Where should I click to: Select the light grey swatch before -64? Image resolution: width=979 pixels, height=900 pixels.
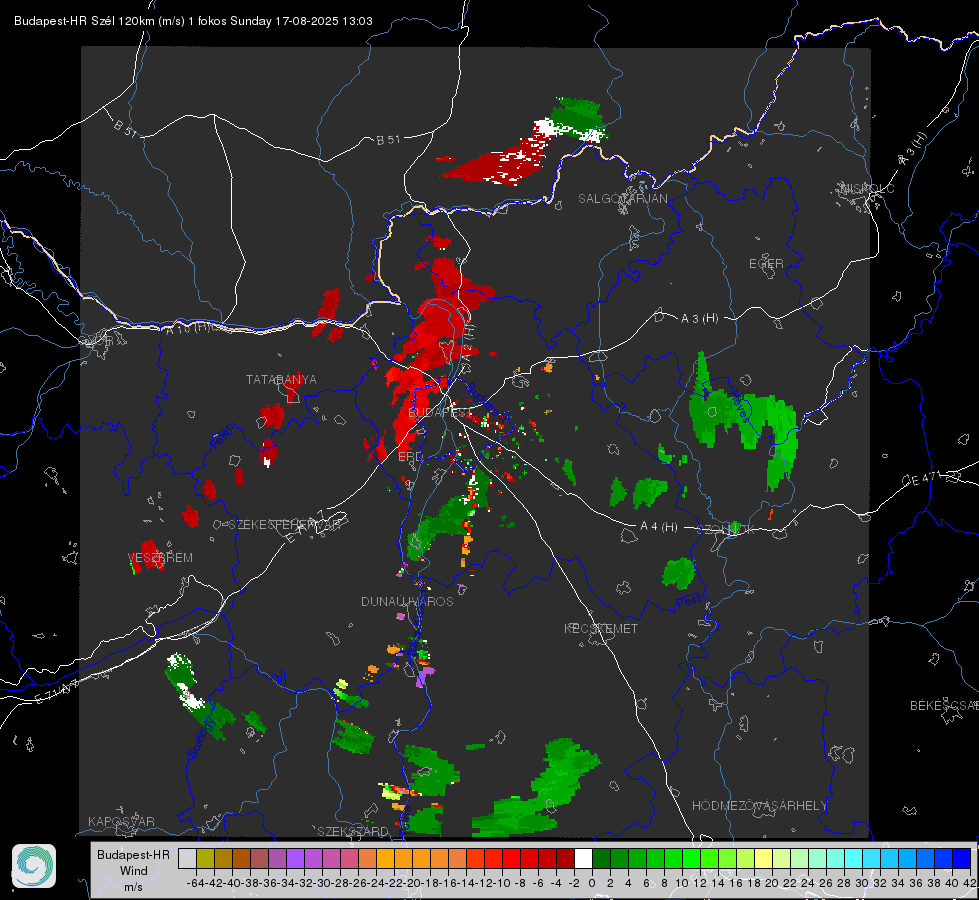187,858
